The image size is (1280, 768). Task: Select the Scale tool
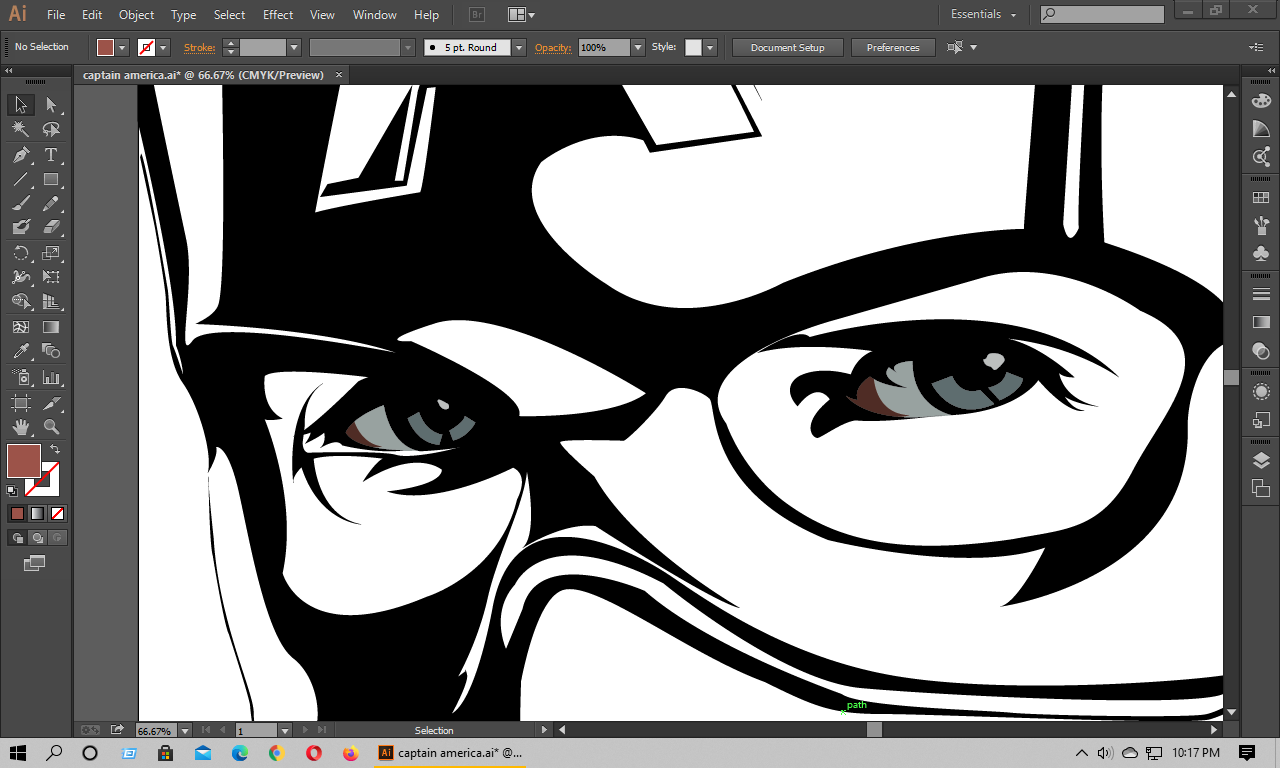(x=51, y=253)
